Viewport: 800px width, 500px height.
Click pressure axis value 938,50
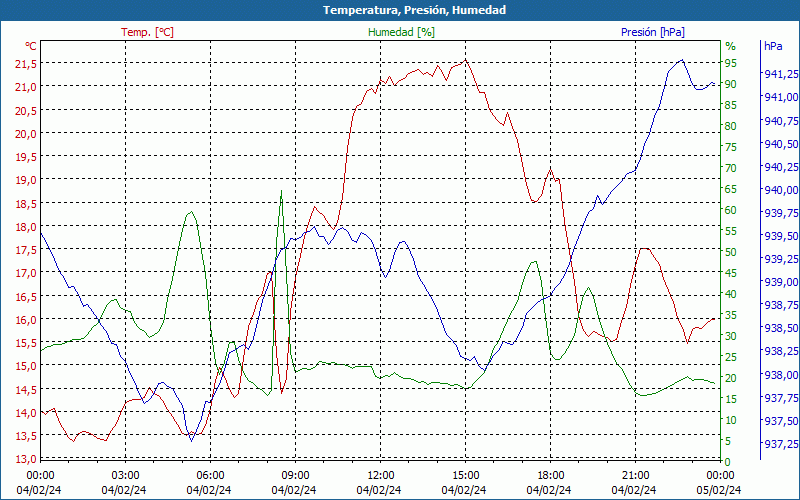tap(781, 328)
